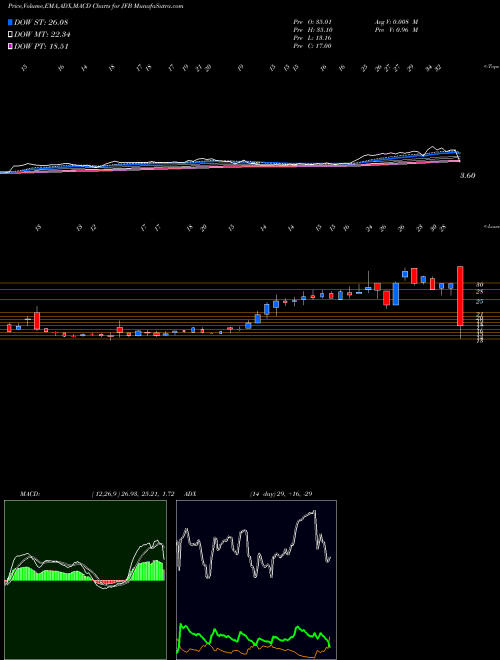The height and width of the screenshot is (660, 500).
Task: Select the 'DOW MT: 22.34' legend text
Action: [x=42, y=35]
